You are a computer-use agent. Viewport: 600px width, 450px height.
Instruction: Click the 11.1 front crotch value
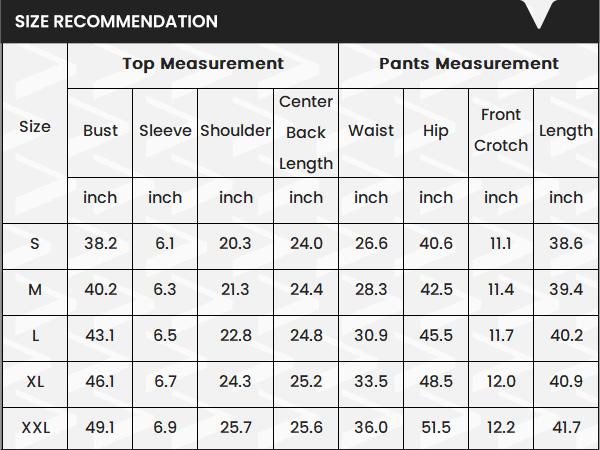(x=501, y=243)
